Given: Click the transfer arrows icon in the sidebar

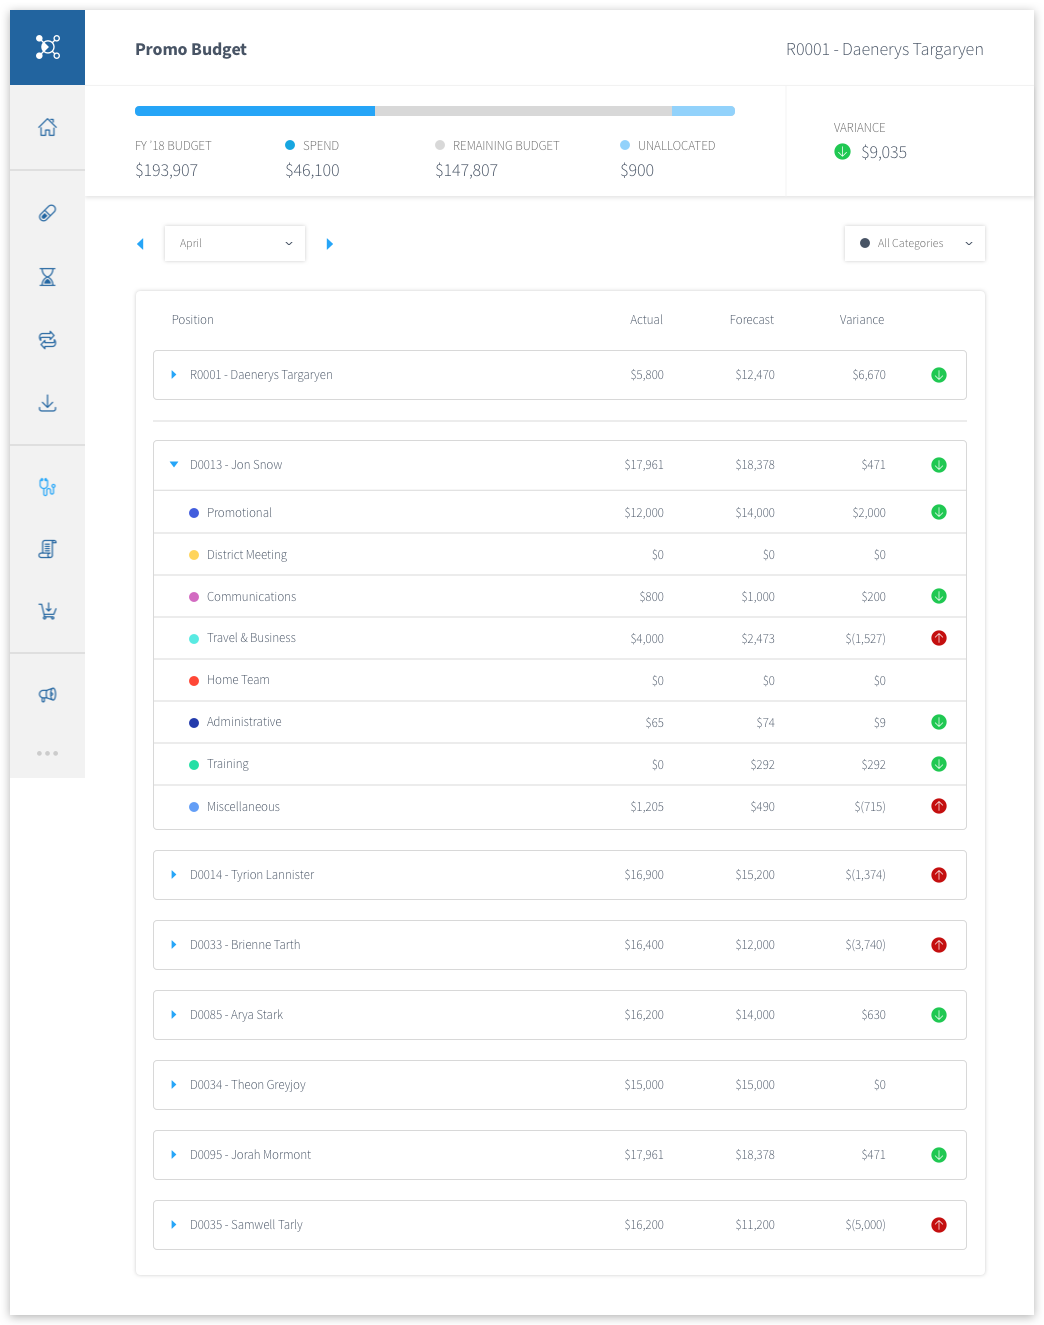Looking at the screenshot, I should pos(47,340).
